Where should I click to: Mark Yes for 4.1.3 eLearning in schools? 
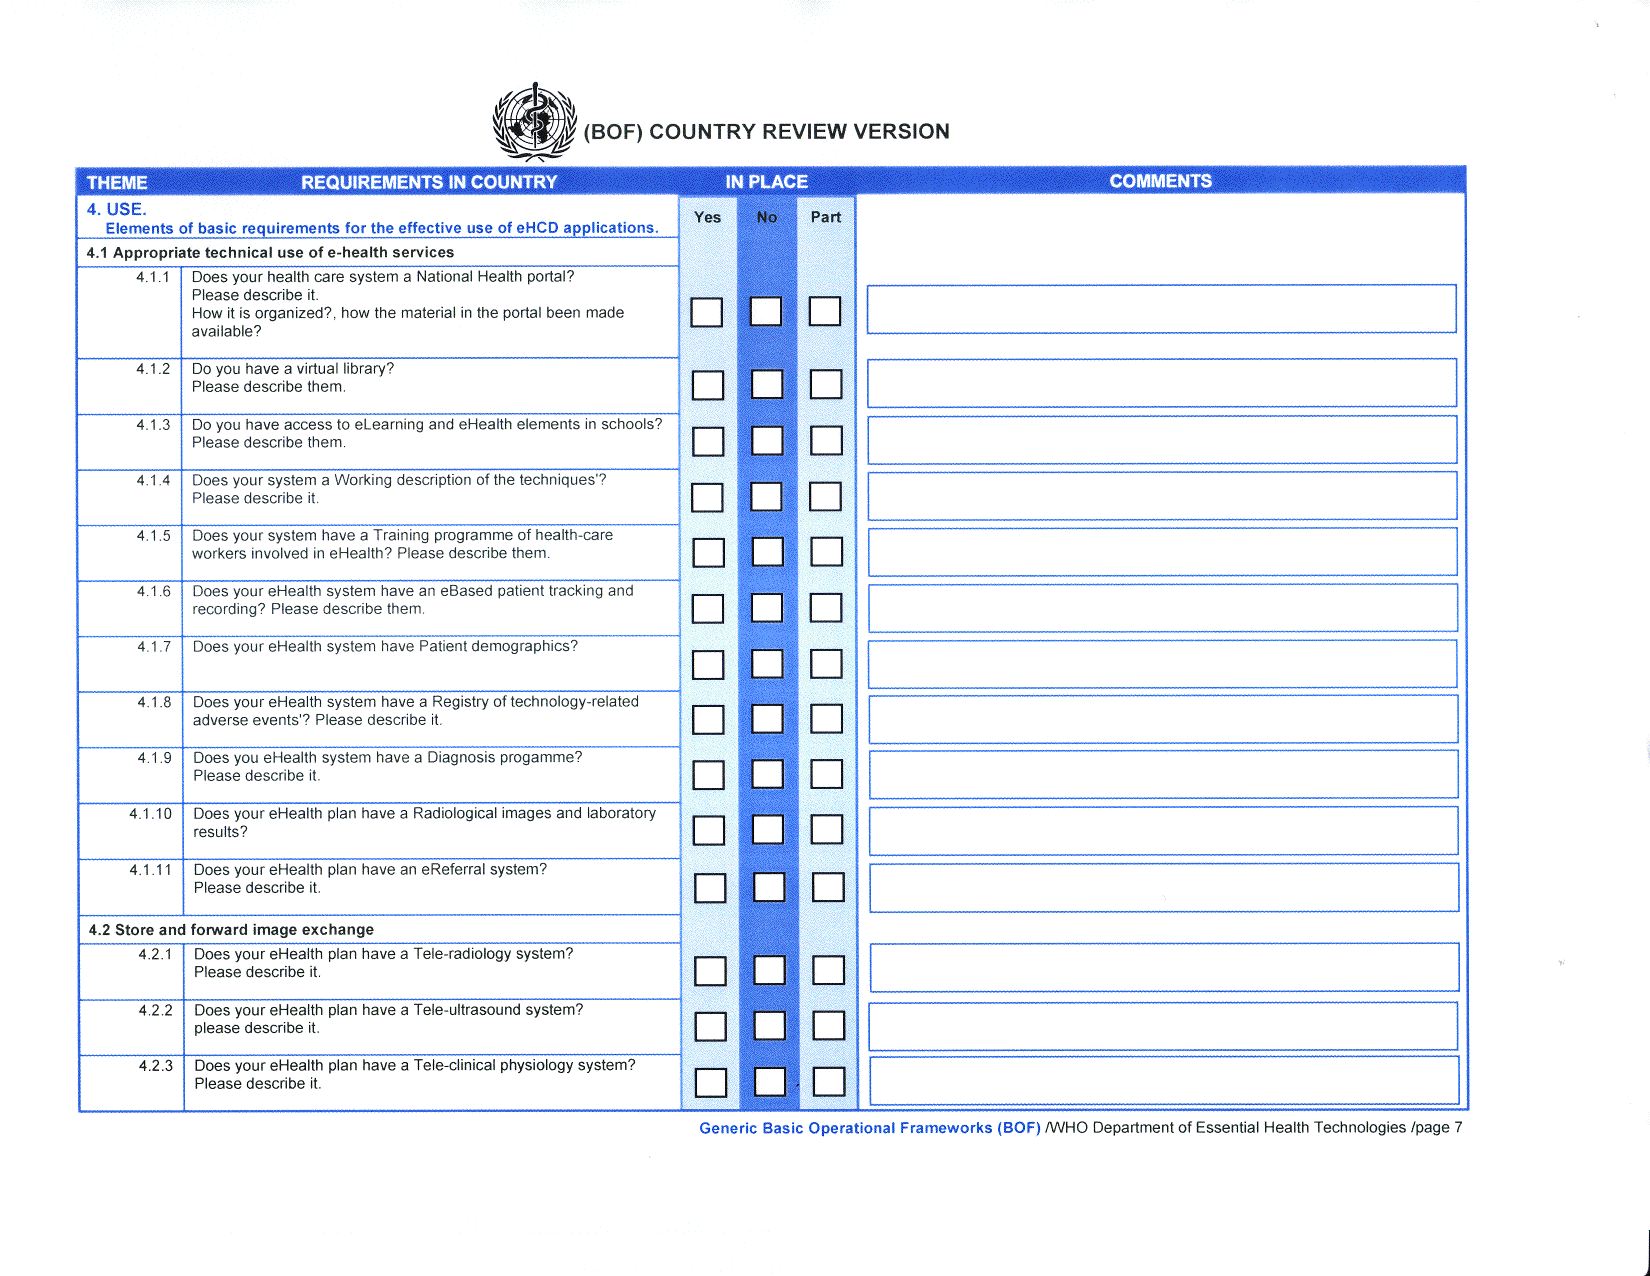(x=708, y=441)
